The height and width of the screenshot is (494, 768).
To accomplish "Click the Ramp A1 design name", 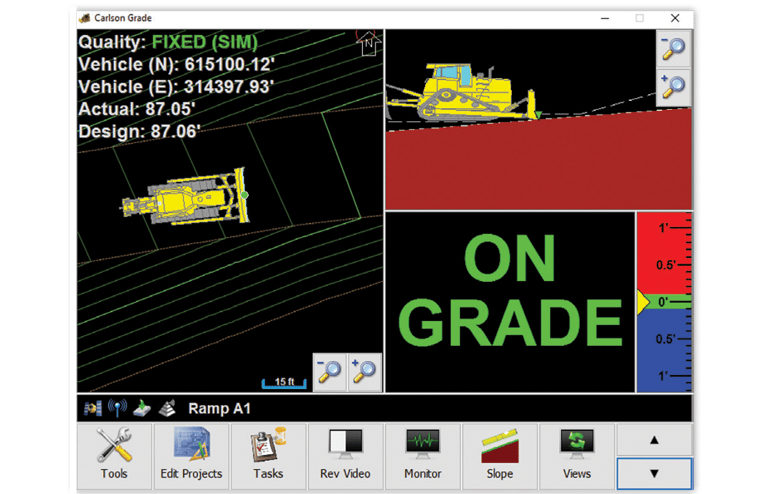I will (219, 408).
